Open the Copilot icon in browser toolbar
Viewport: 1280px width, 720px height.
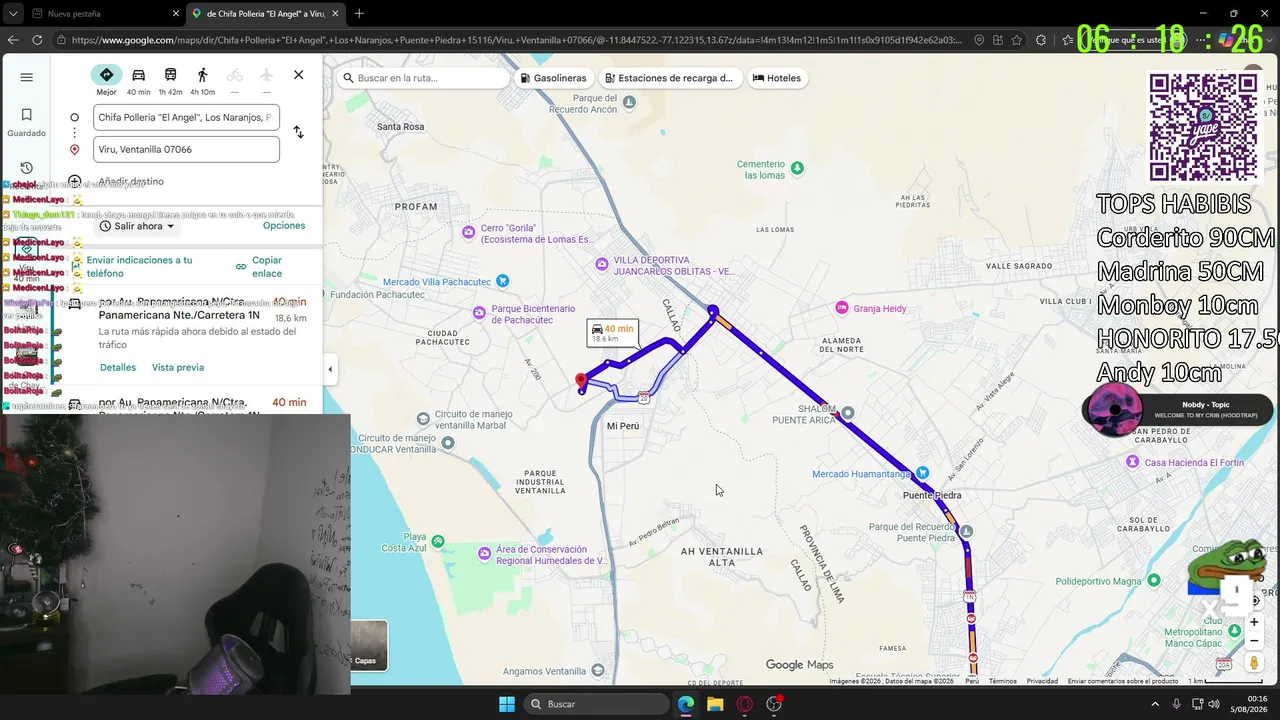pyautogui.click(x=1224, y=40)
